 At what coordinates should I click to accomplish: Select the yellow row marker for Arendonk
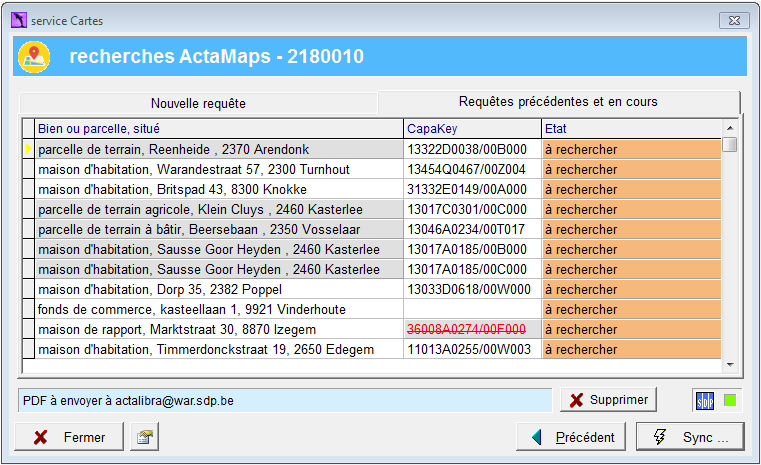coord(29,149)
